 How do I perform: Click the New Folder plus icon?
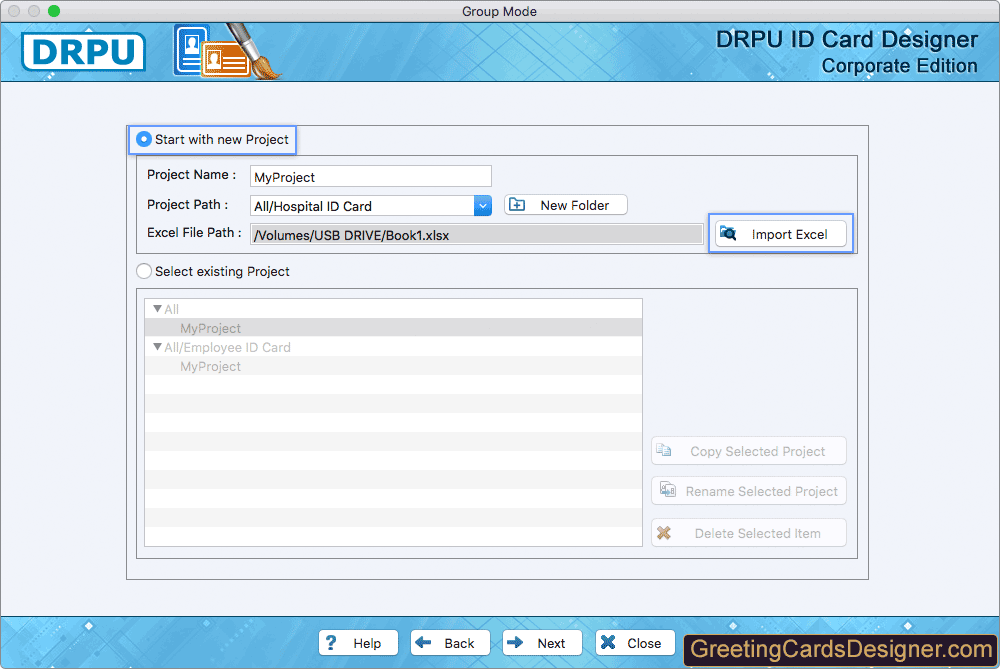(517, 205)
